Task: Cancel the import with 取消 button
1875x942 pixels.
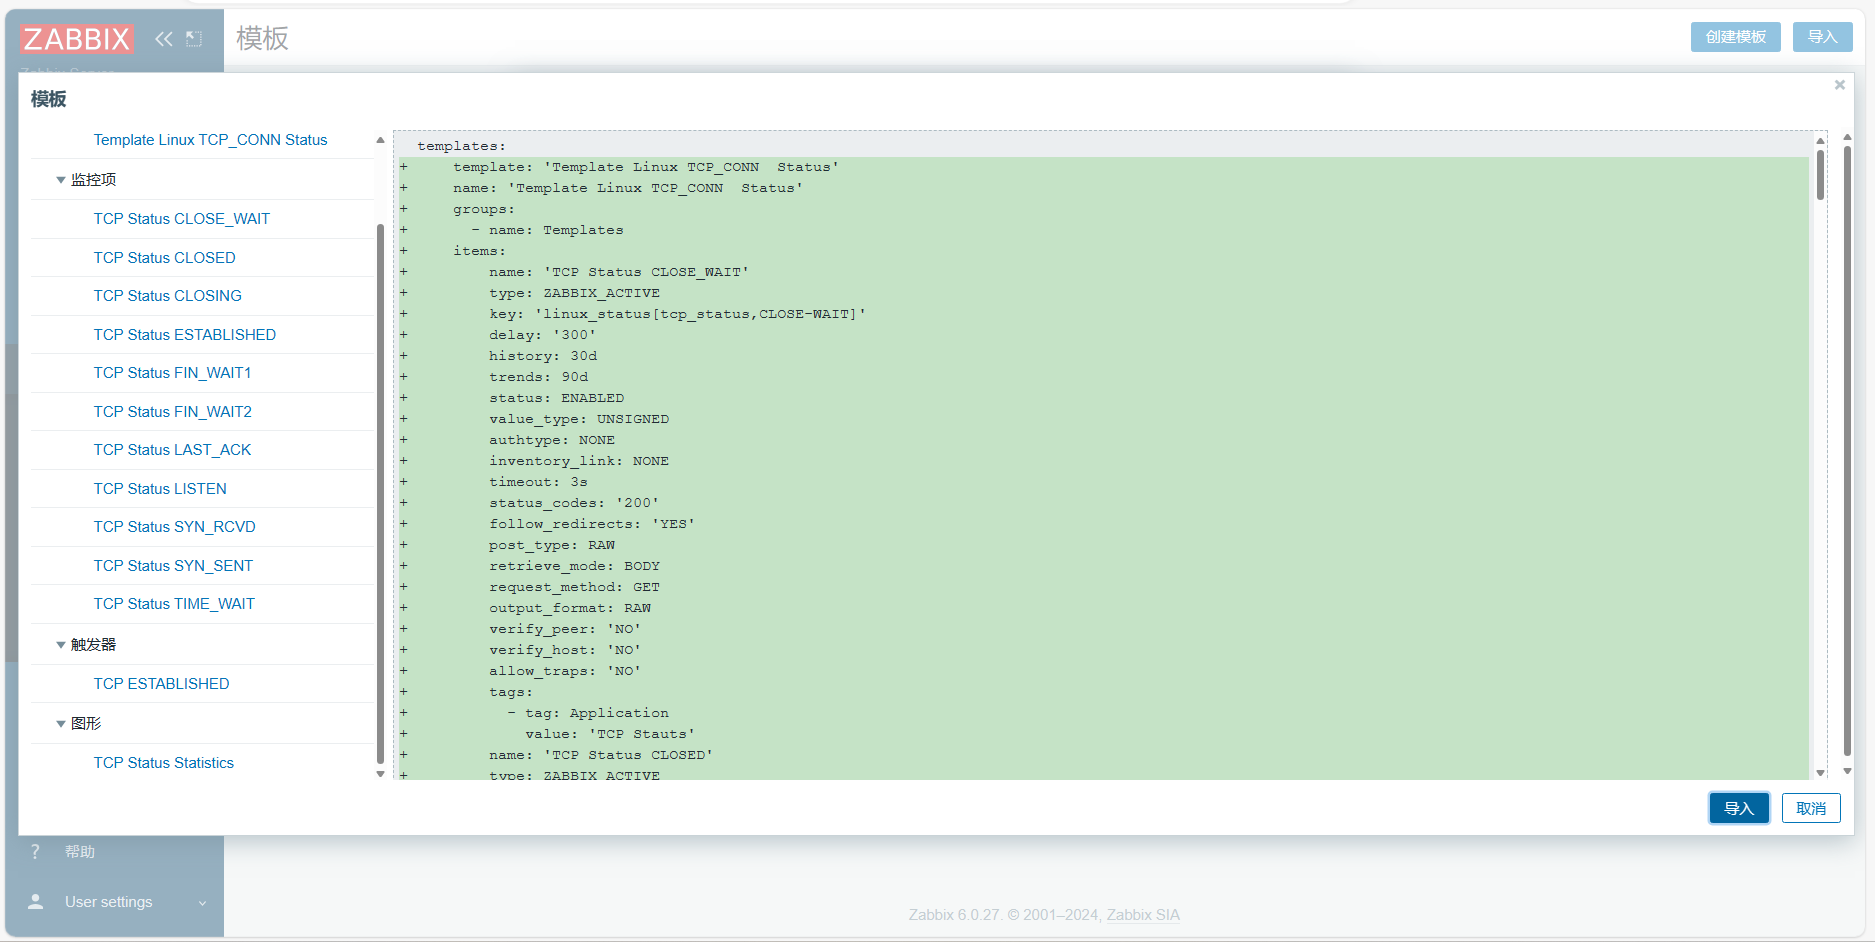Action: pyautogui.click(x=1811, y=808)
